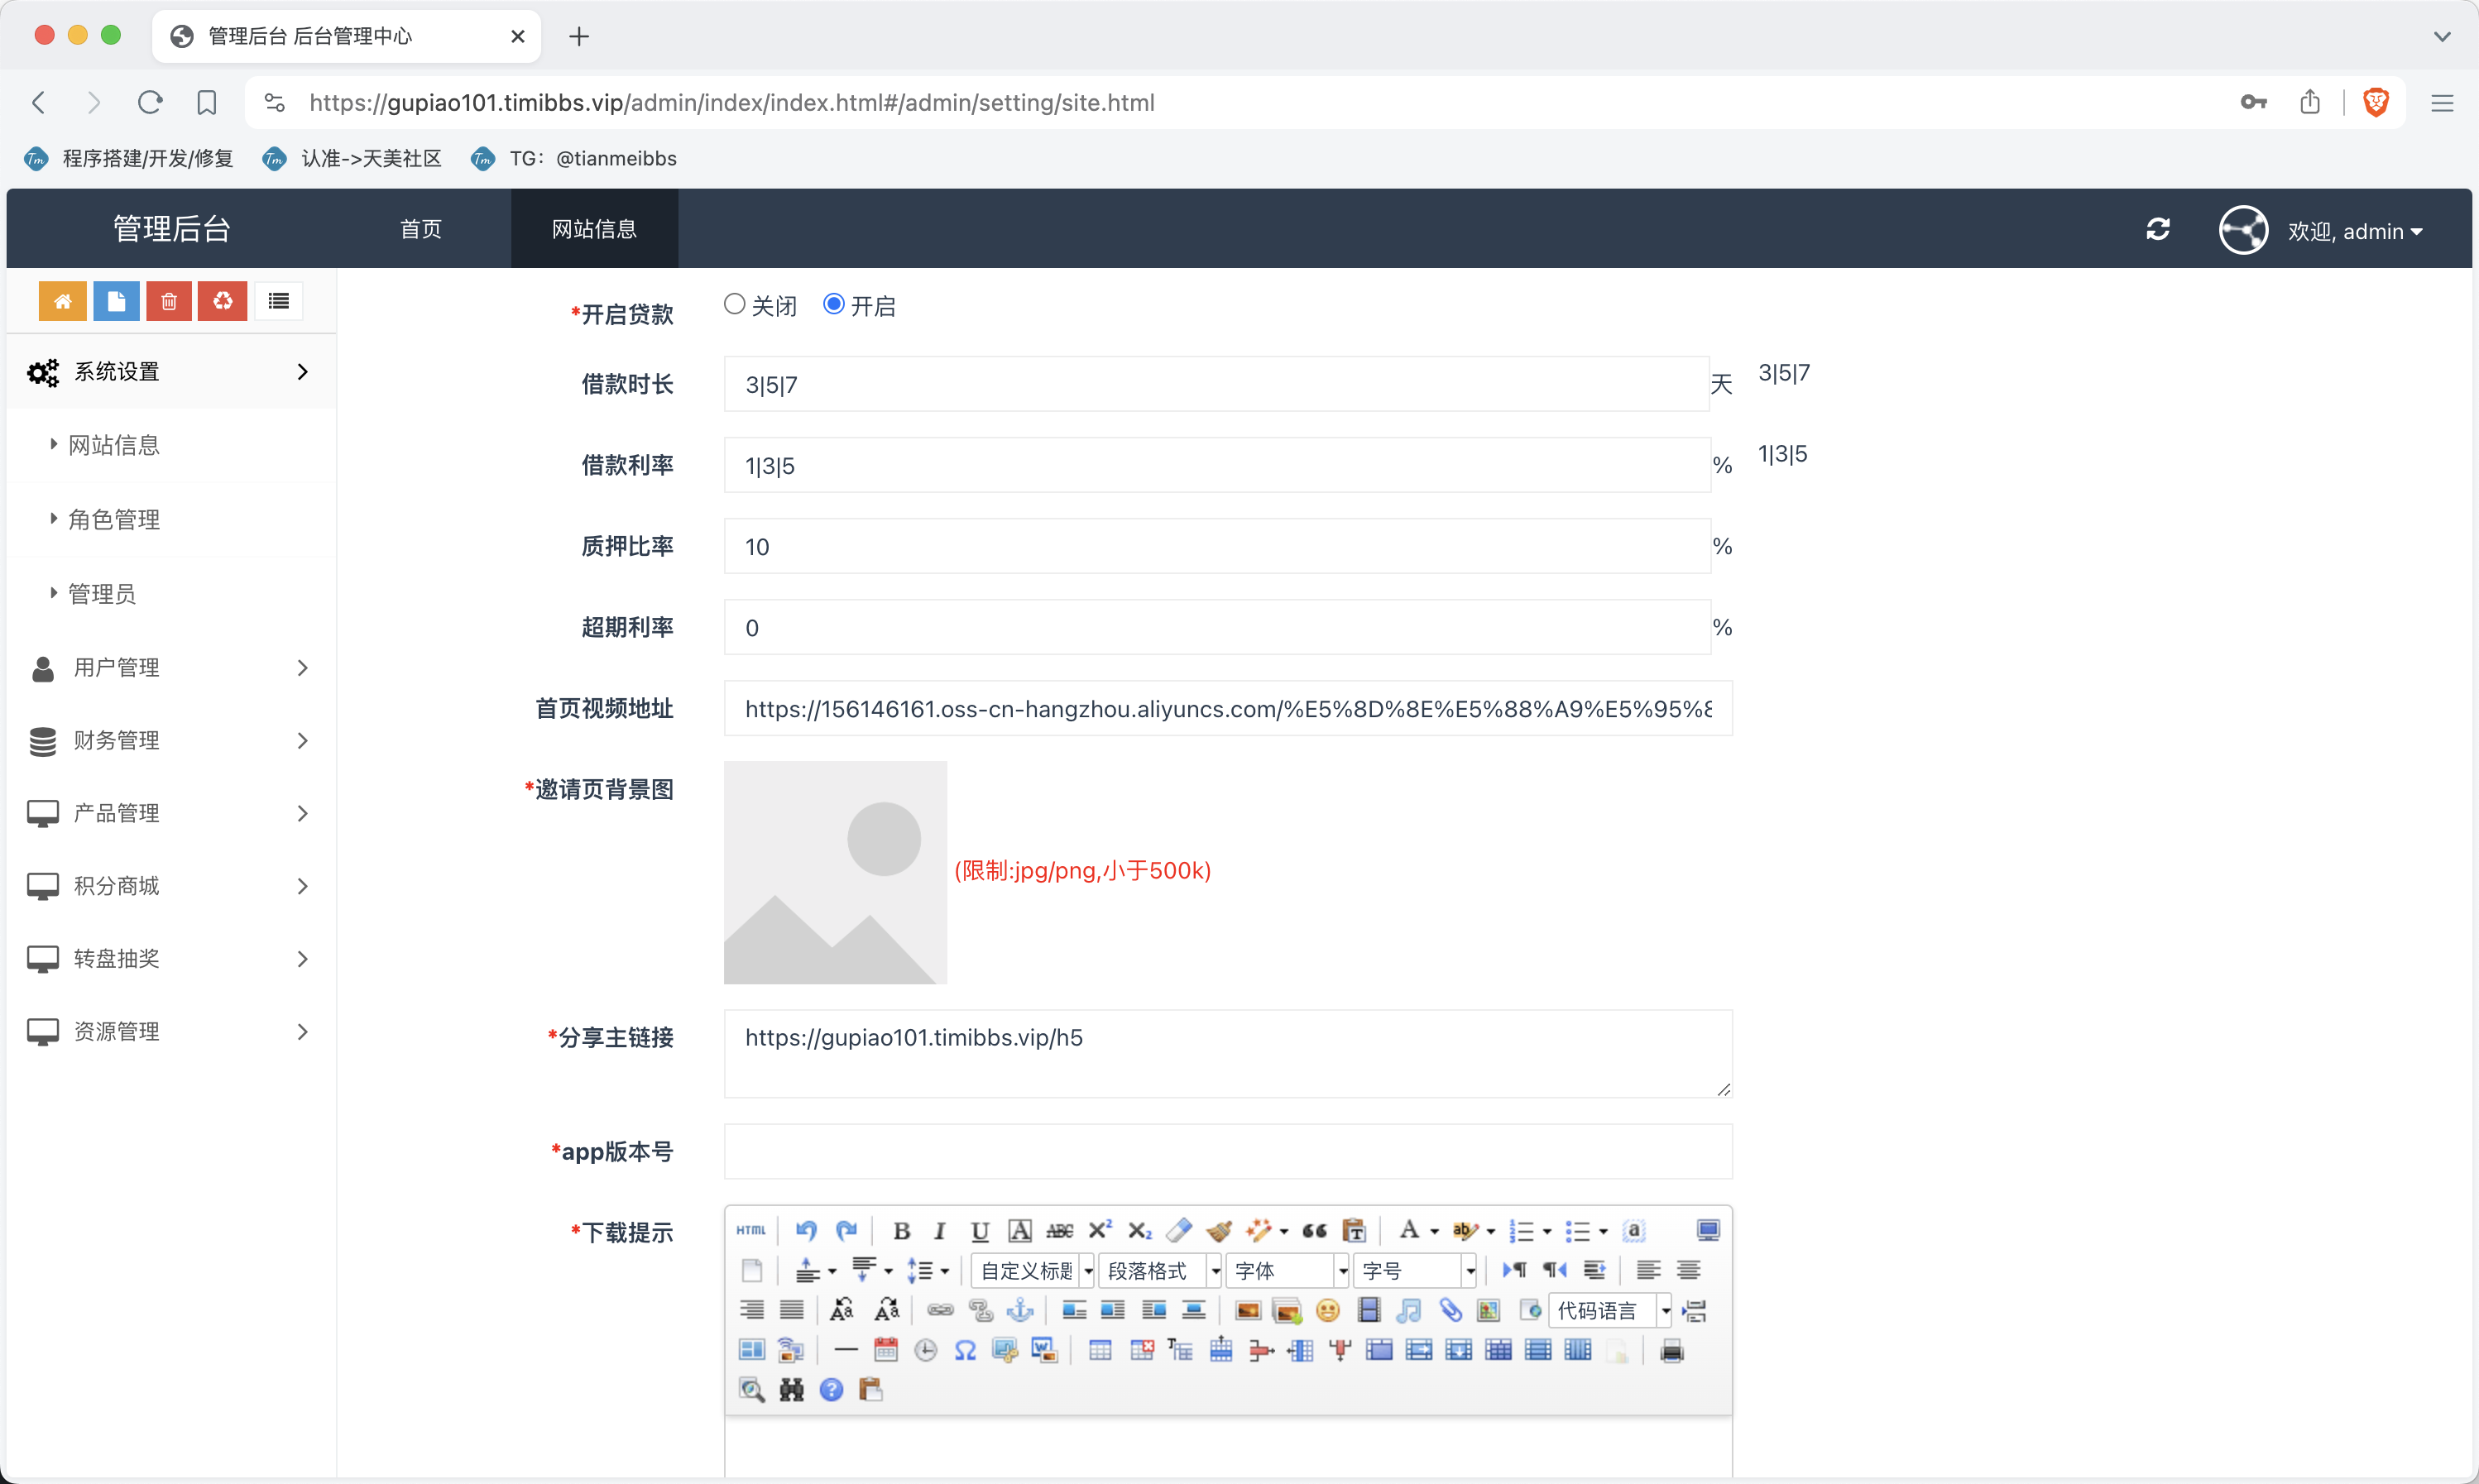This screenshot has width=2479, height=1484.
Task: Collapse the 系统设置 sidebar section
Action: (171, 372)
